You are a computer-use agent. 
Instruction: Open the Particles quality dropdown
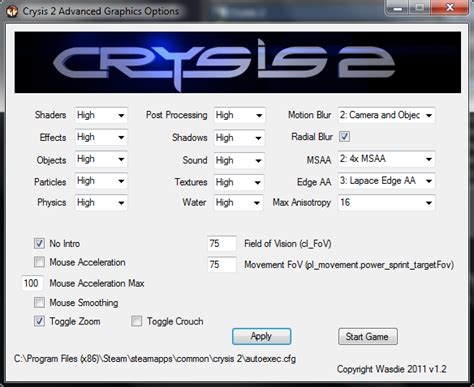(101, 181)
